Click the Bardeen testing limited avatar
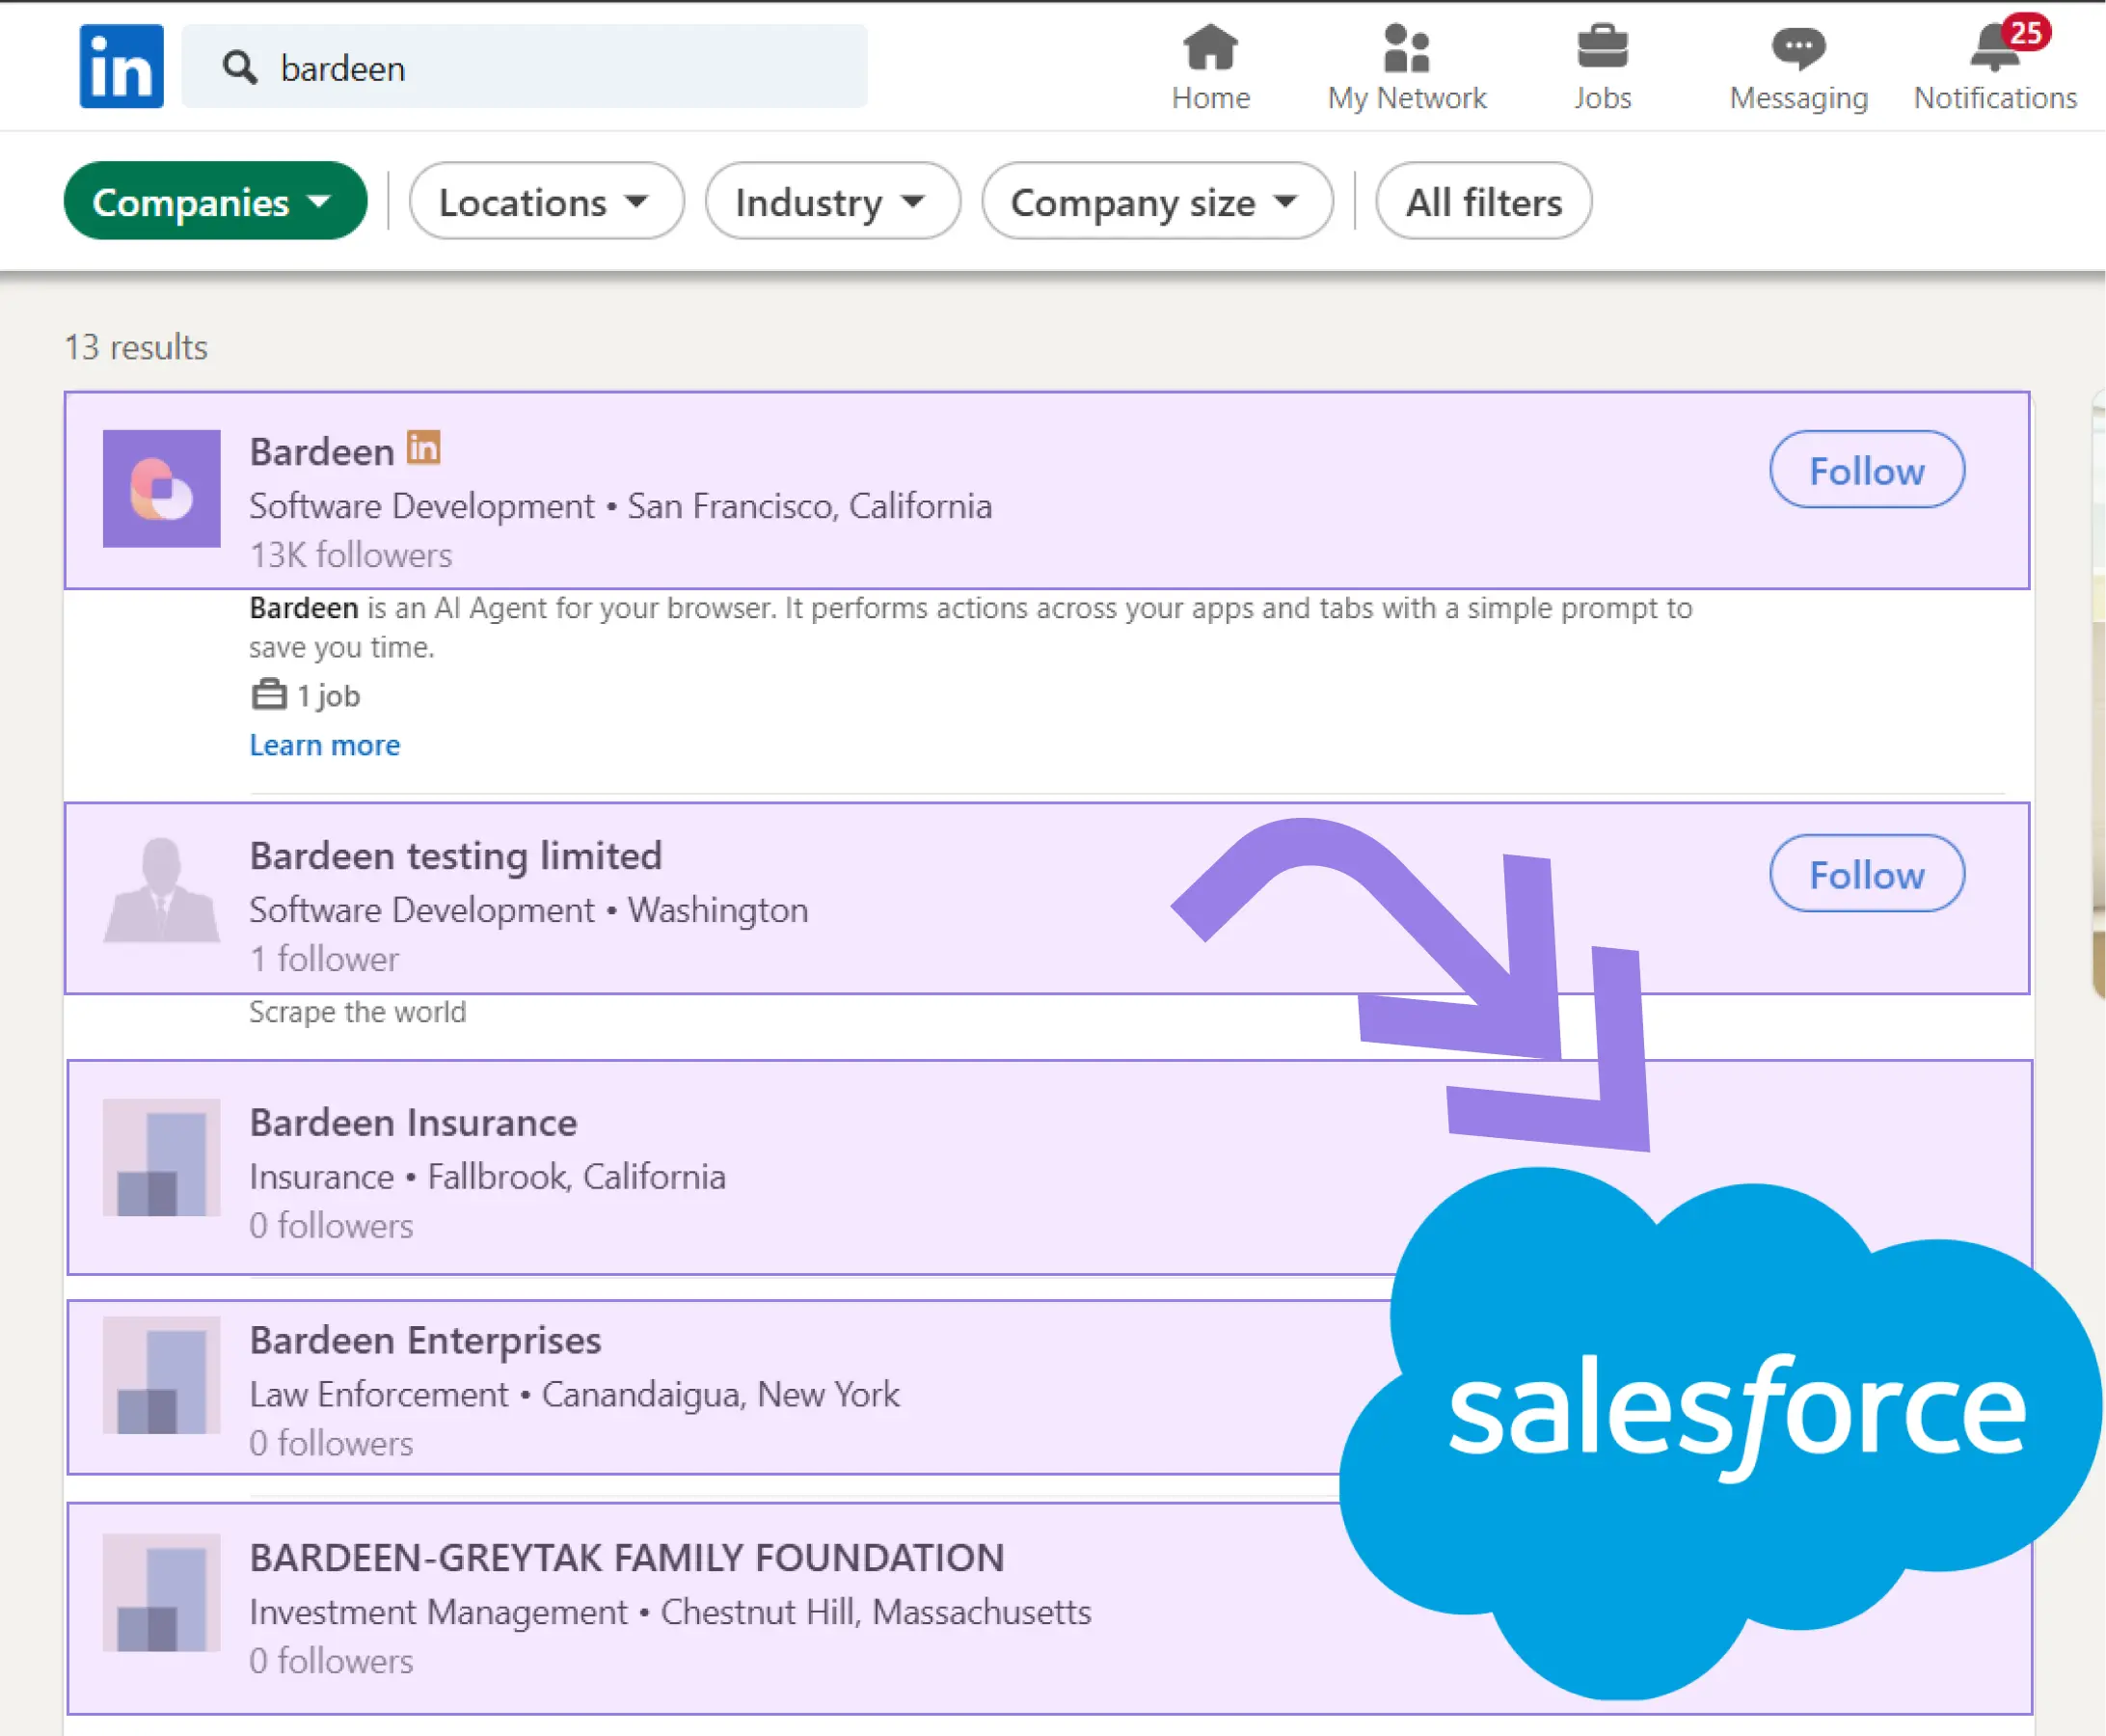 (x=161, y=889)
